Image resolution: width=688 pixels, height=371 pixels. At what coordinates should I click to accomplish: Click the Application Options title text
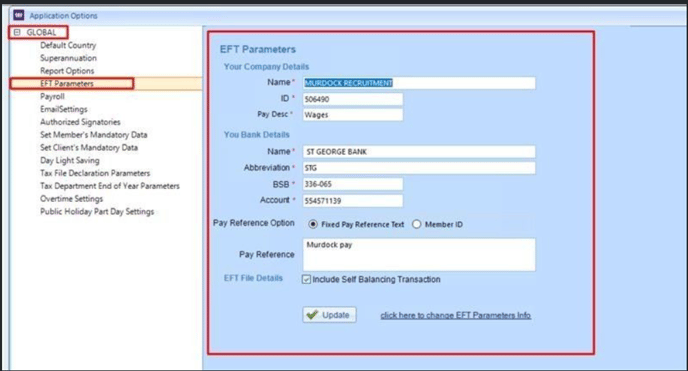(x=64, y=16)
